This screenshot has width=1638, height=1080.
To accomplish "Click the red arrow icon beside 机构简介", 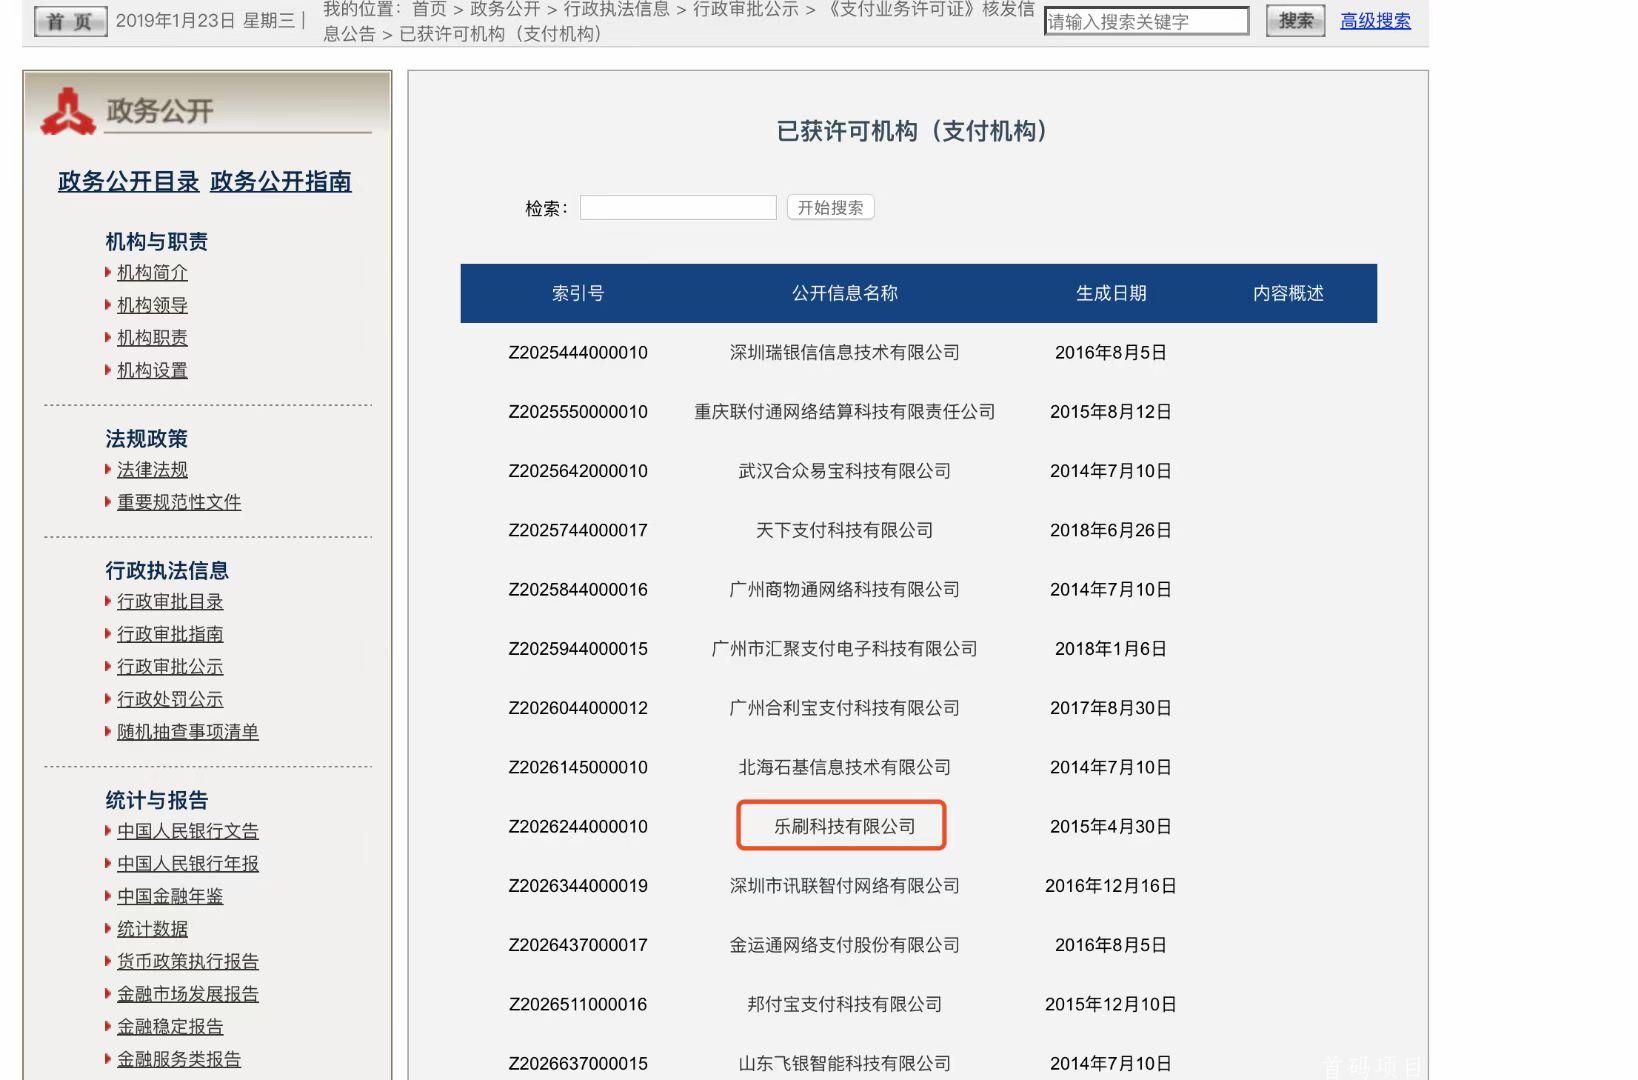I will coord(107,272).
